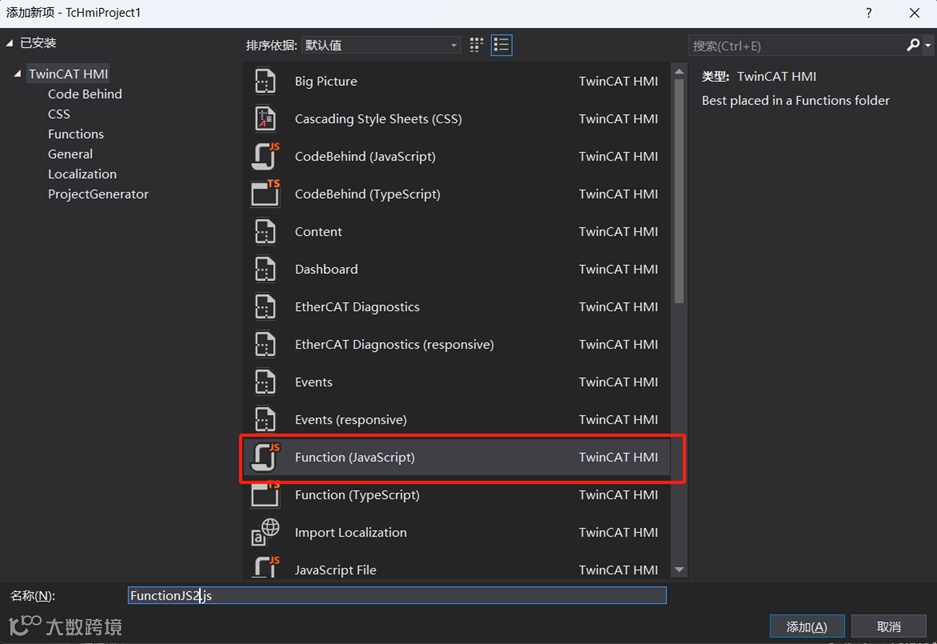Click the Big Picture template icon

(265, 81)
